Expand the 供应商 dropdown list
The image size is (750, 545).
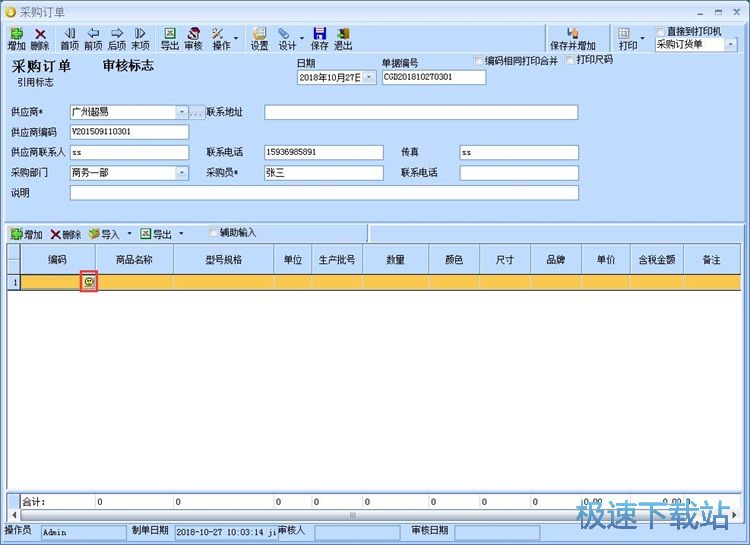coord(181,112)
